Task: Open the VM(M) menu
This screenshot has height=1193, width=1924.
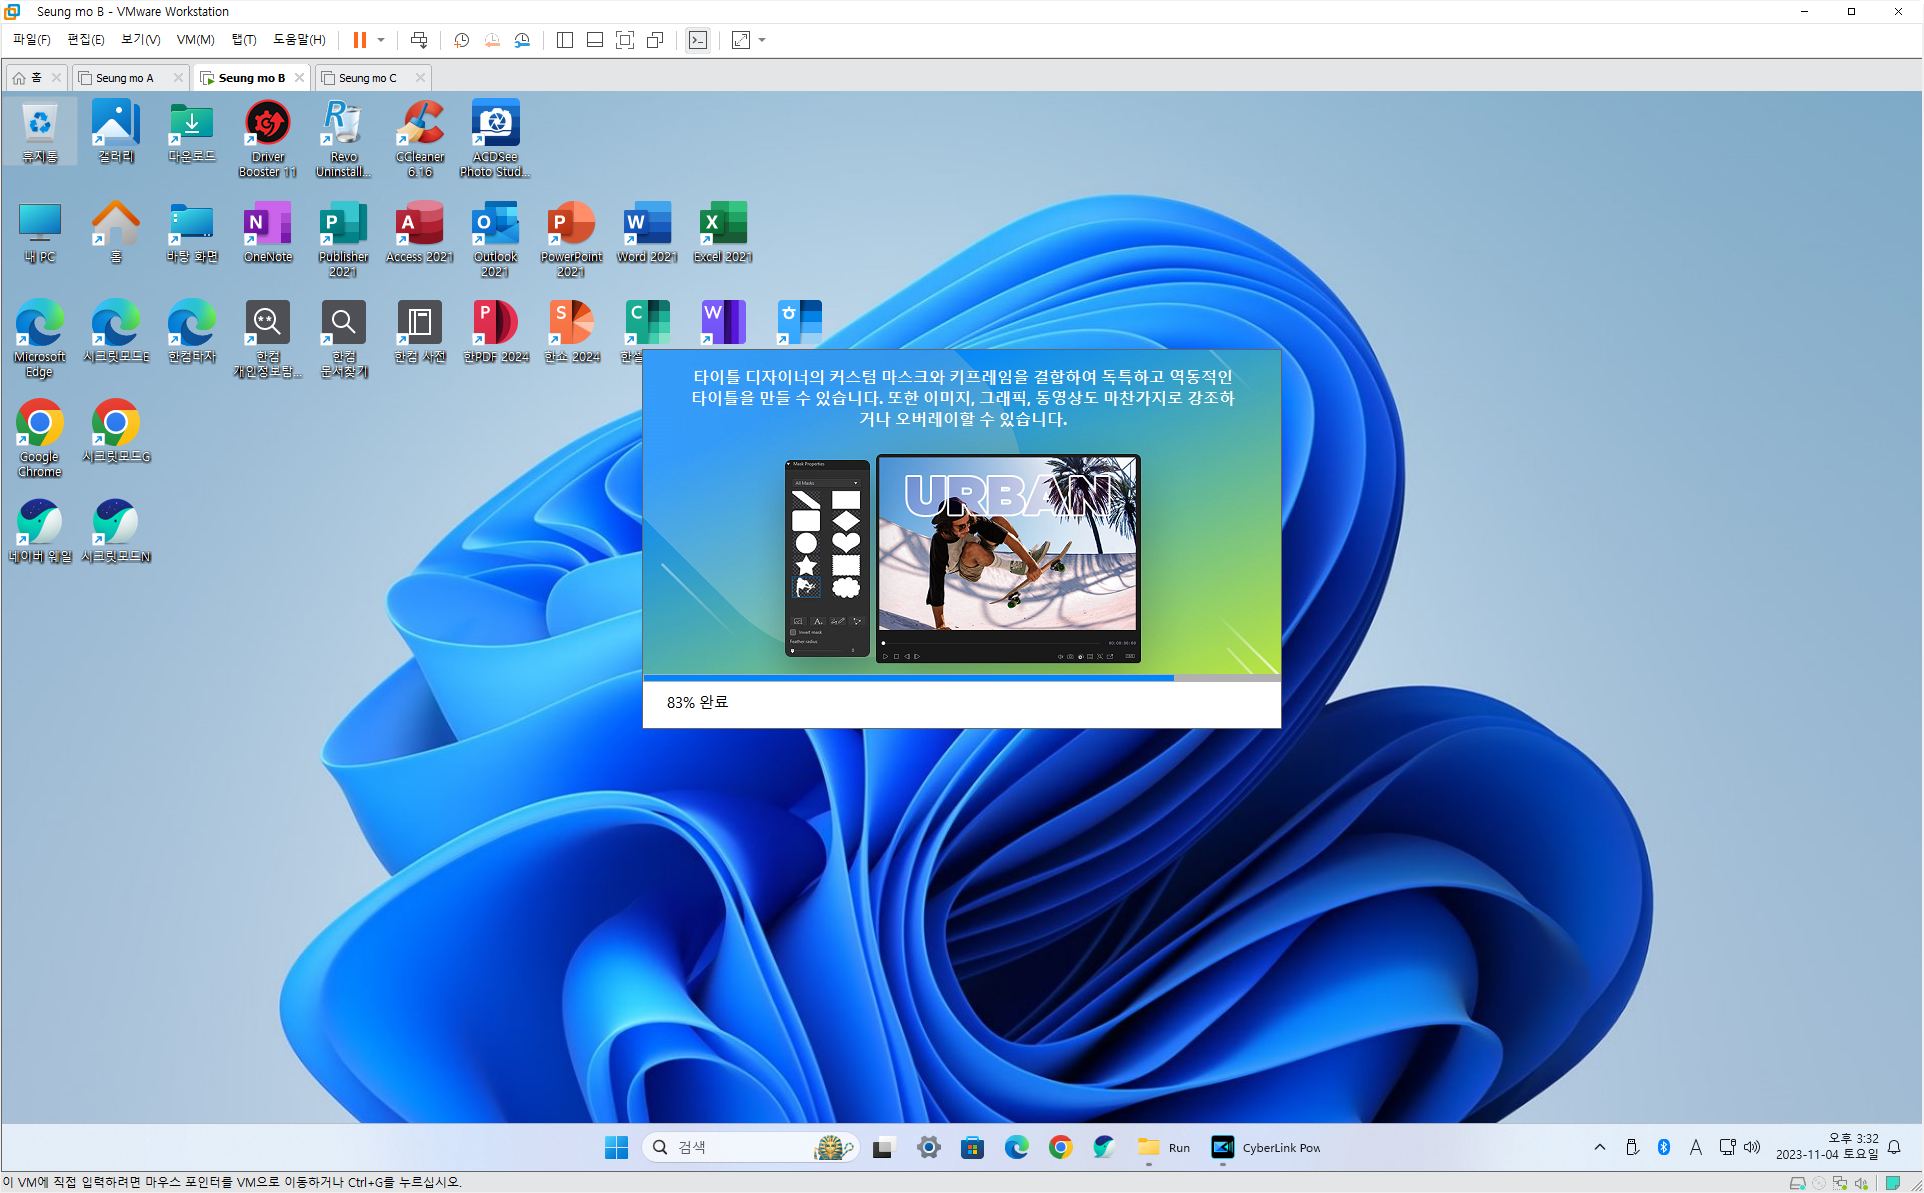Action: click(195, 40)
